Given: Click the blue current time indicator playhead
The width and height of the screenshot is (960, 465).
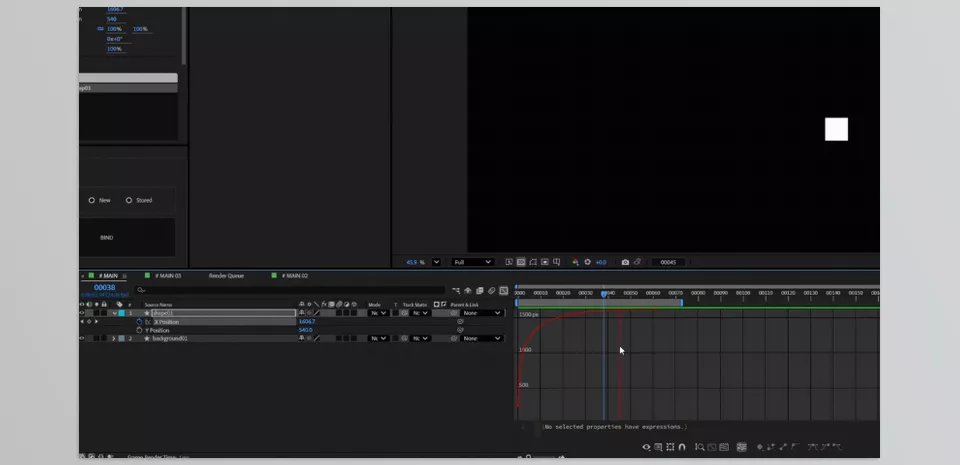Looking at the screenshot, I should point(604,294).
